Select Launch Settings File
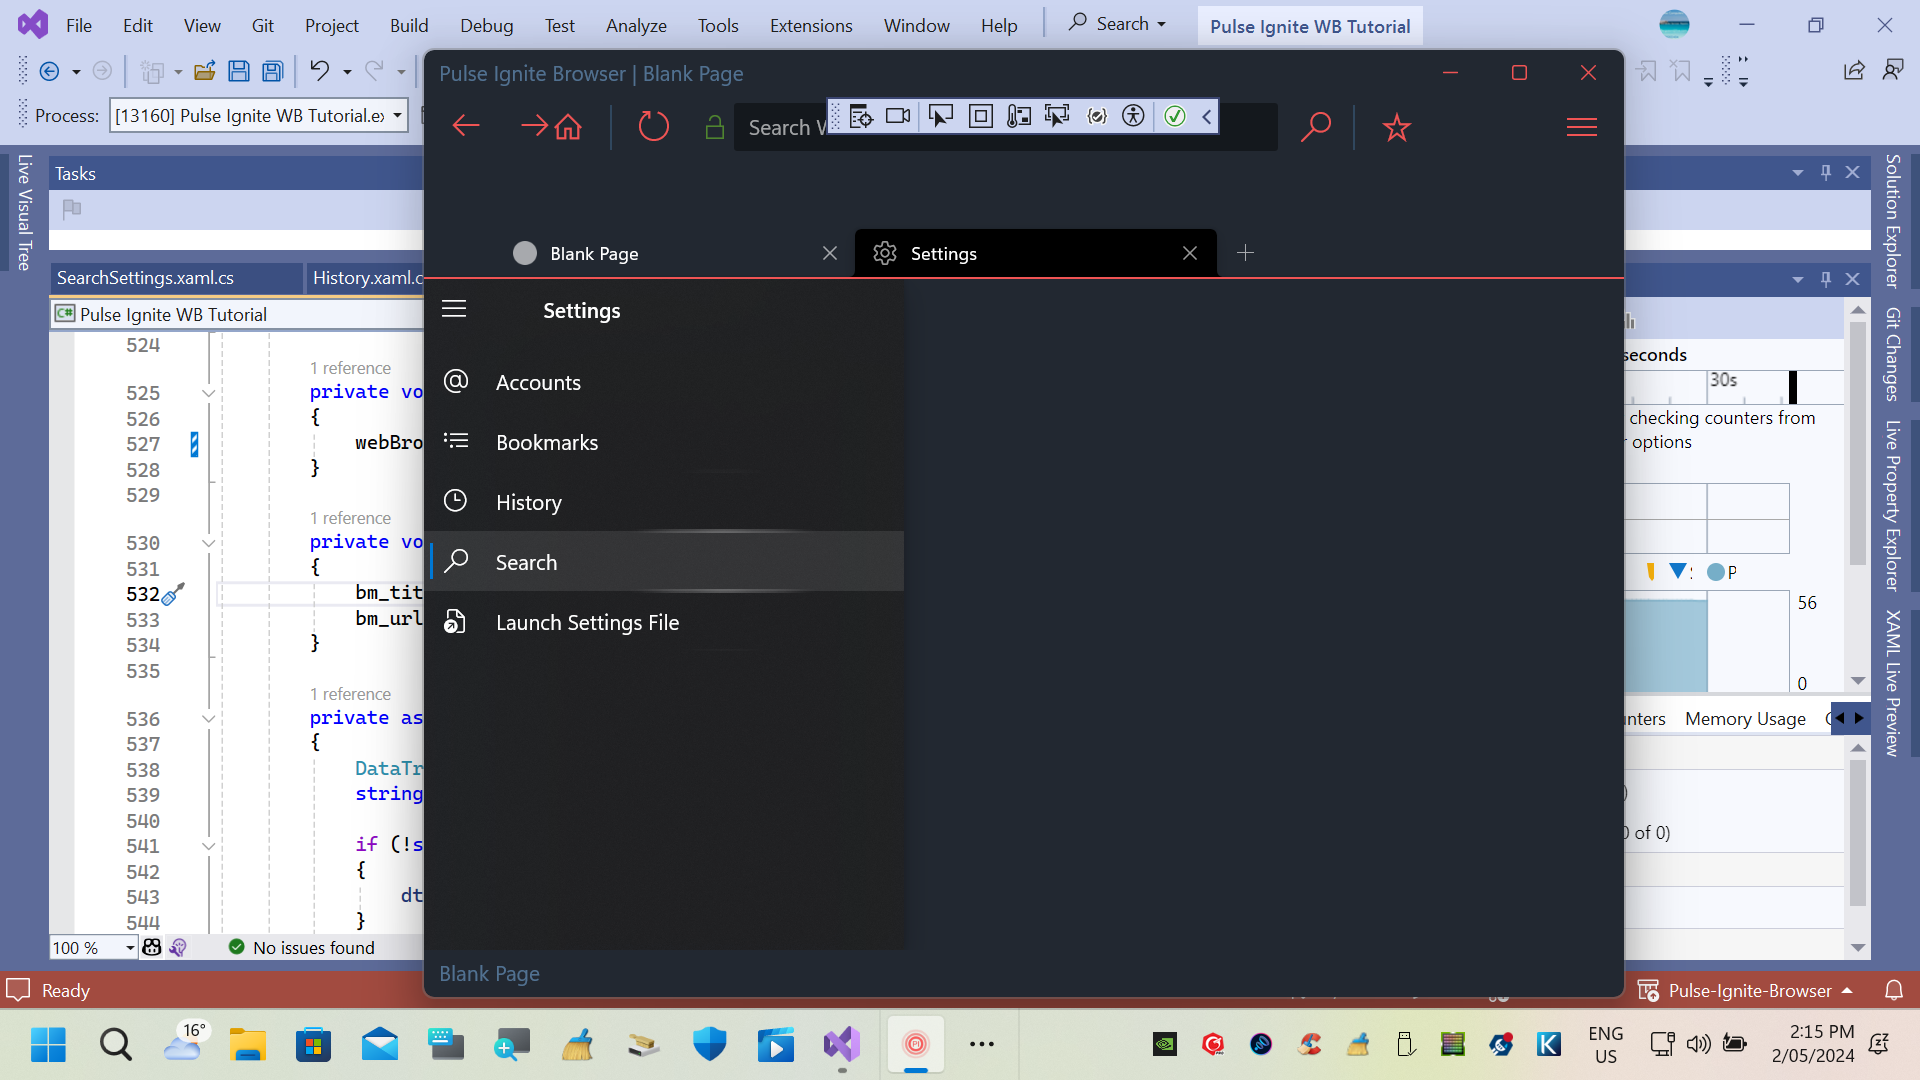Image resolution: width=1920 pixels, height=1080 pixels. (x=587, y=623)
